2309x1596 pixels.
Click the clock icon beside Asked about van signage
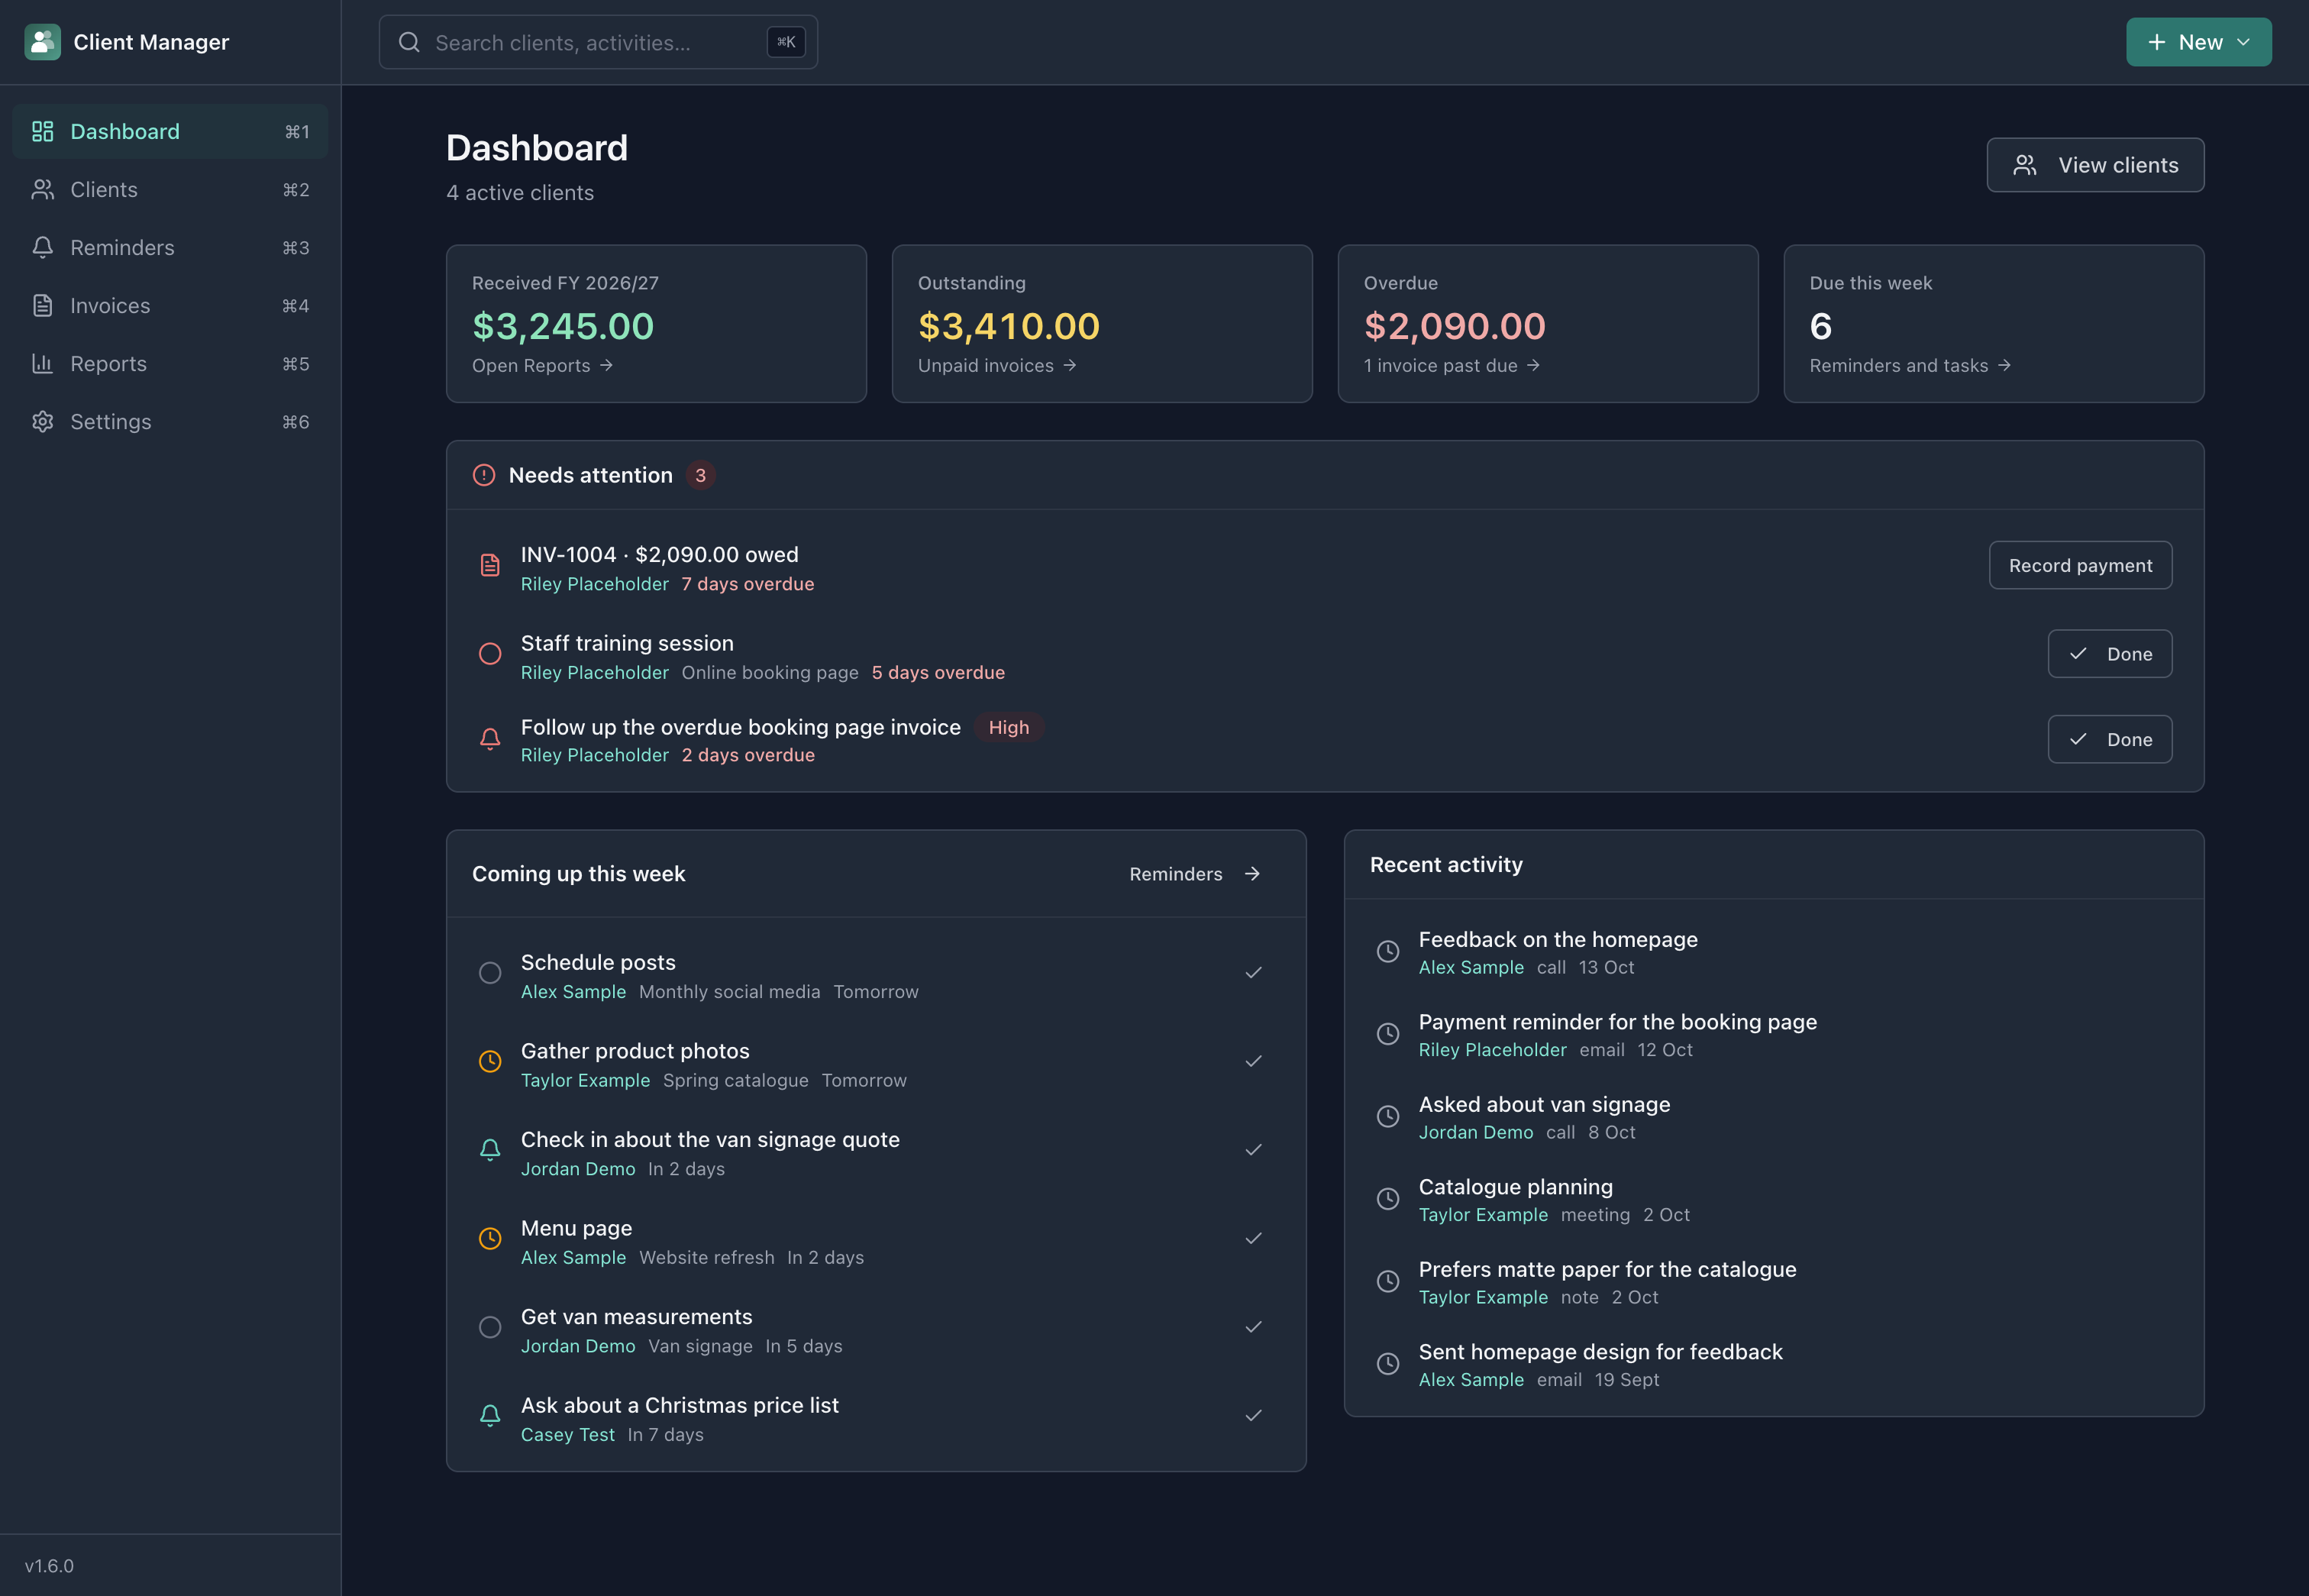pyautogui.click(x=1388, y=1117)
